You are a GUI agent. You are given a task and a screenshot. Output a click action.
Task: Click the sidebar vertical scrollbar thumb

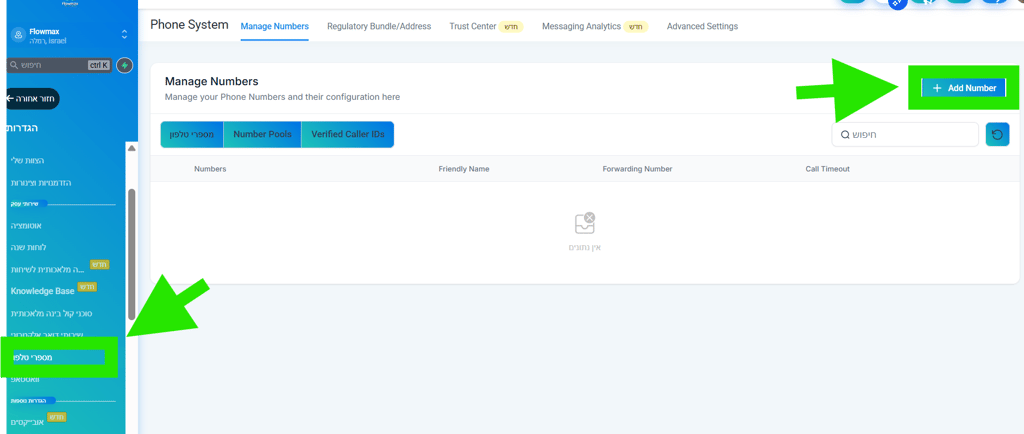tap(132, 253)
